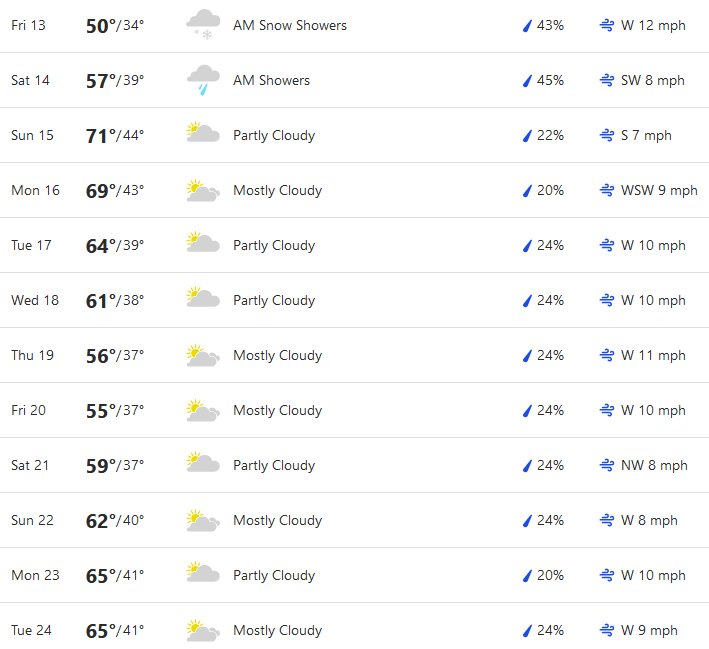Expand the Fri 13 forecast row
The width and height of the screenshot is (709, 649).
pos(354,26)
